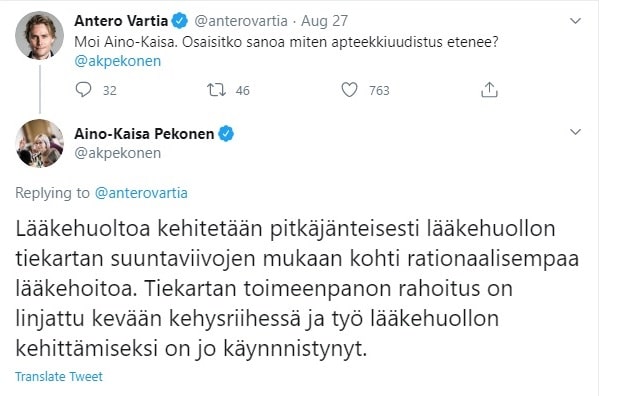Like the tweet with the heart icon
This screenshot has width=624, height=396.
(x=349, y=90)
